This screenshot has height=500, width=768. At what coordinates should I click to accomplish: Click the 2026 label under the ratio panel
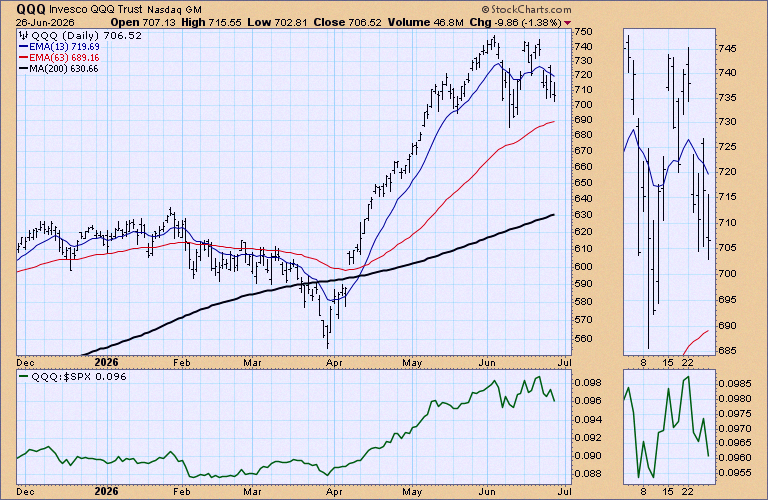pos(106,491)
